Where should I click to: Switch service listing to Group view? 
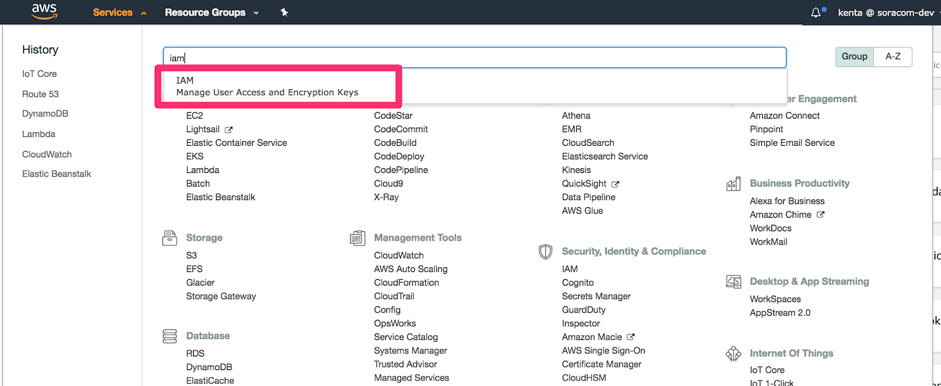854,56
